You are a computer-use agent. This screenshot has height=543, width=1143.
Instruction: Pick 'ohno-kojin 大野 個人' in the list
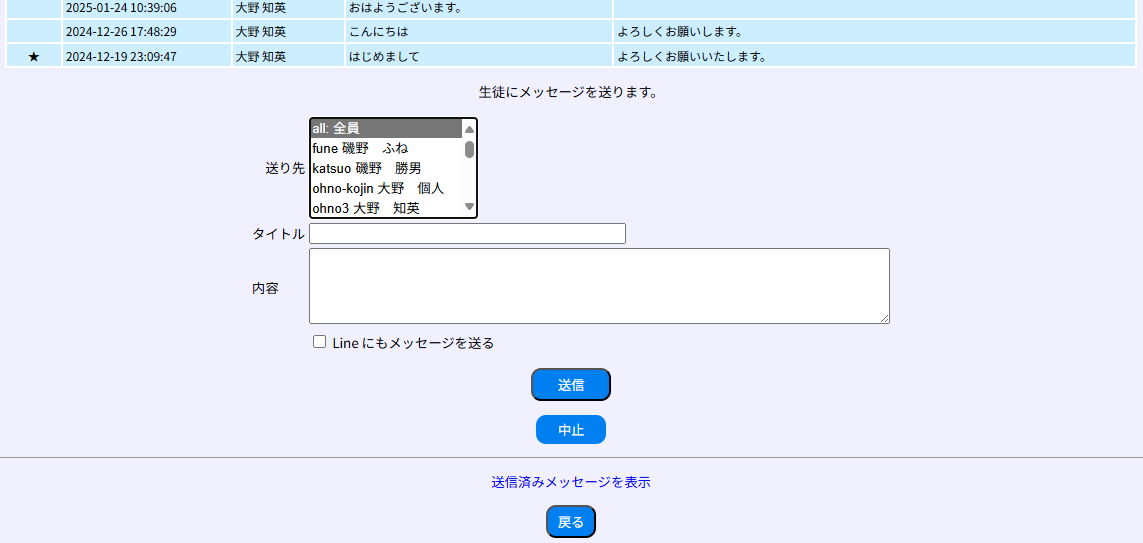[x=385, y=188]
